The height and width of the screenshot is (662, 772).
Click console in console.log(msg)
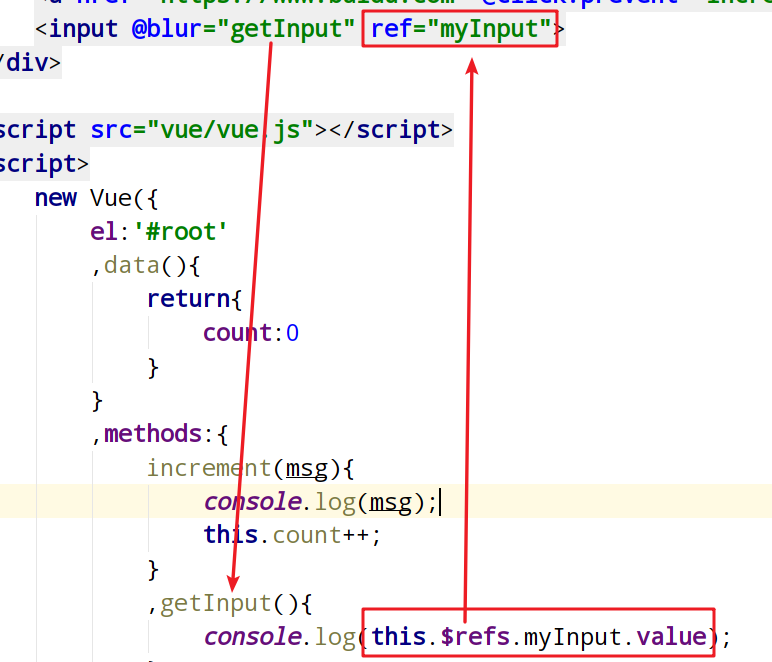tap(253, 502)
